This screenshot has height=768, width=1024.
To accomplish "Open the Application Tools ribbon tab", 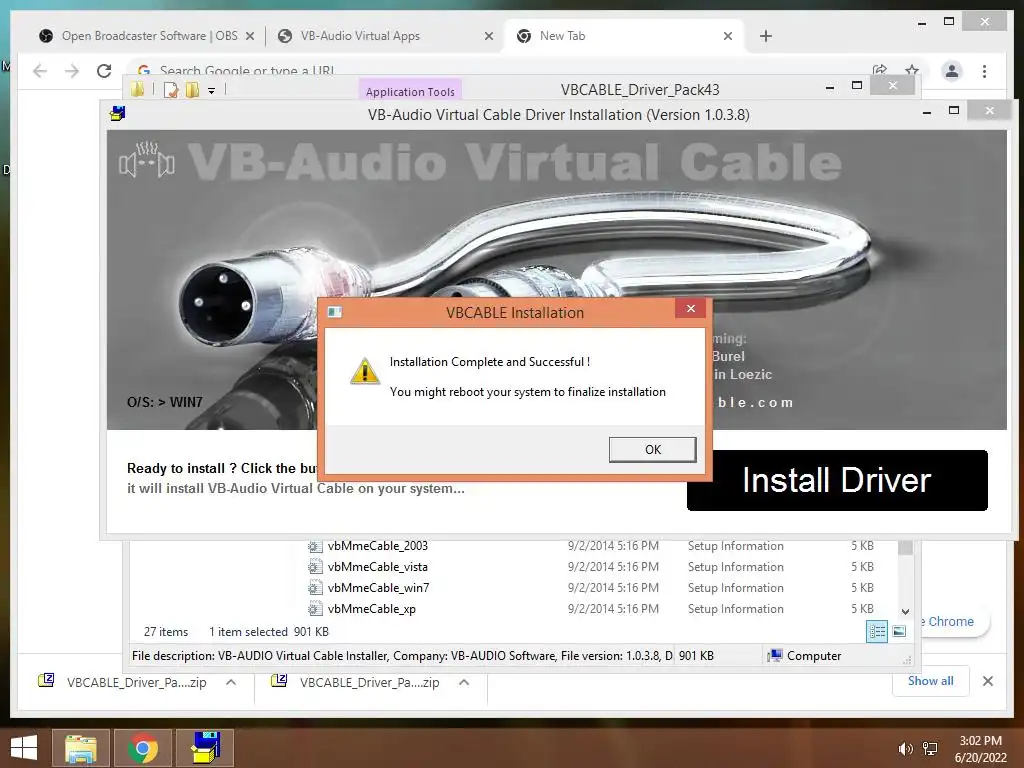I will coord(410,91).
